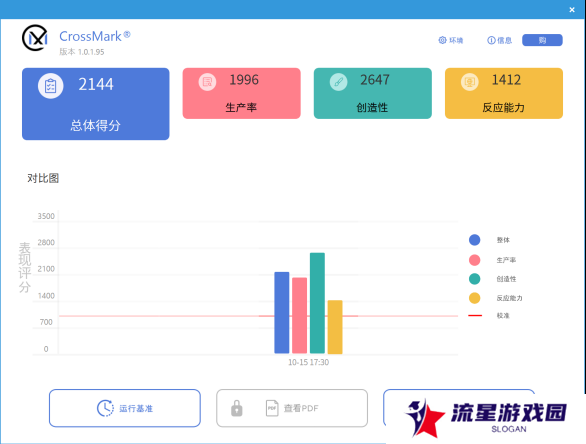Click the clipboard icon in overall score card
This screenshot has height=444, width=586.
[50, 86]
